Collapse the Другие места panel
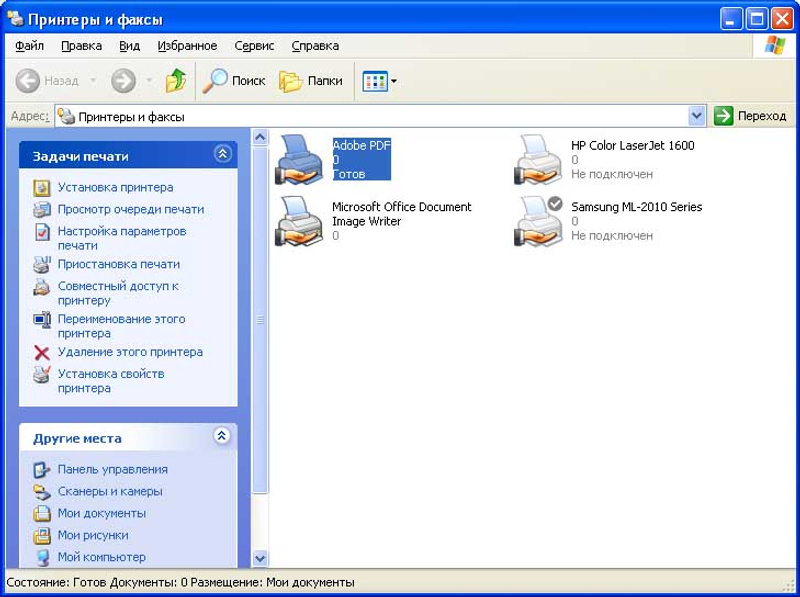800x597 pixels. (x=222, y=436)
